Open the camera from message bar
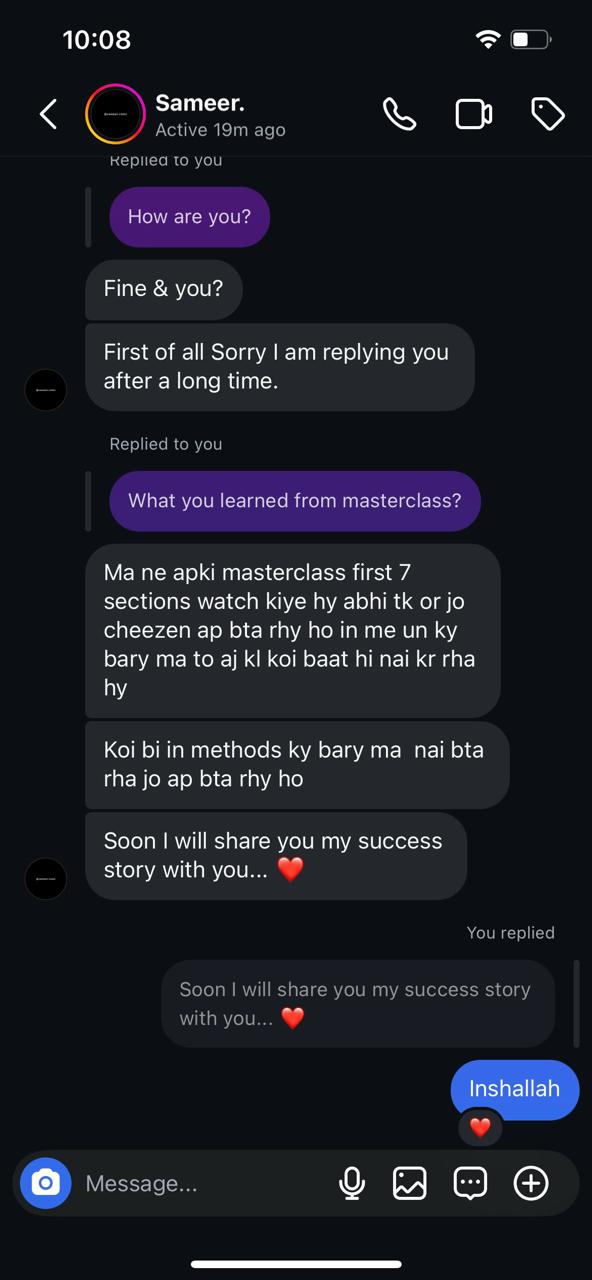This screenshot has height=1280, width=592. 46,1183
